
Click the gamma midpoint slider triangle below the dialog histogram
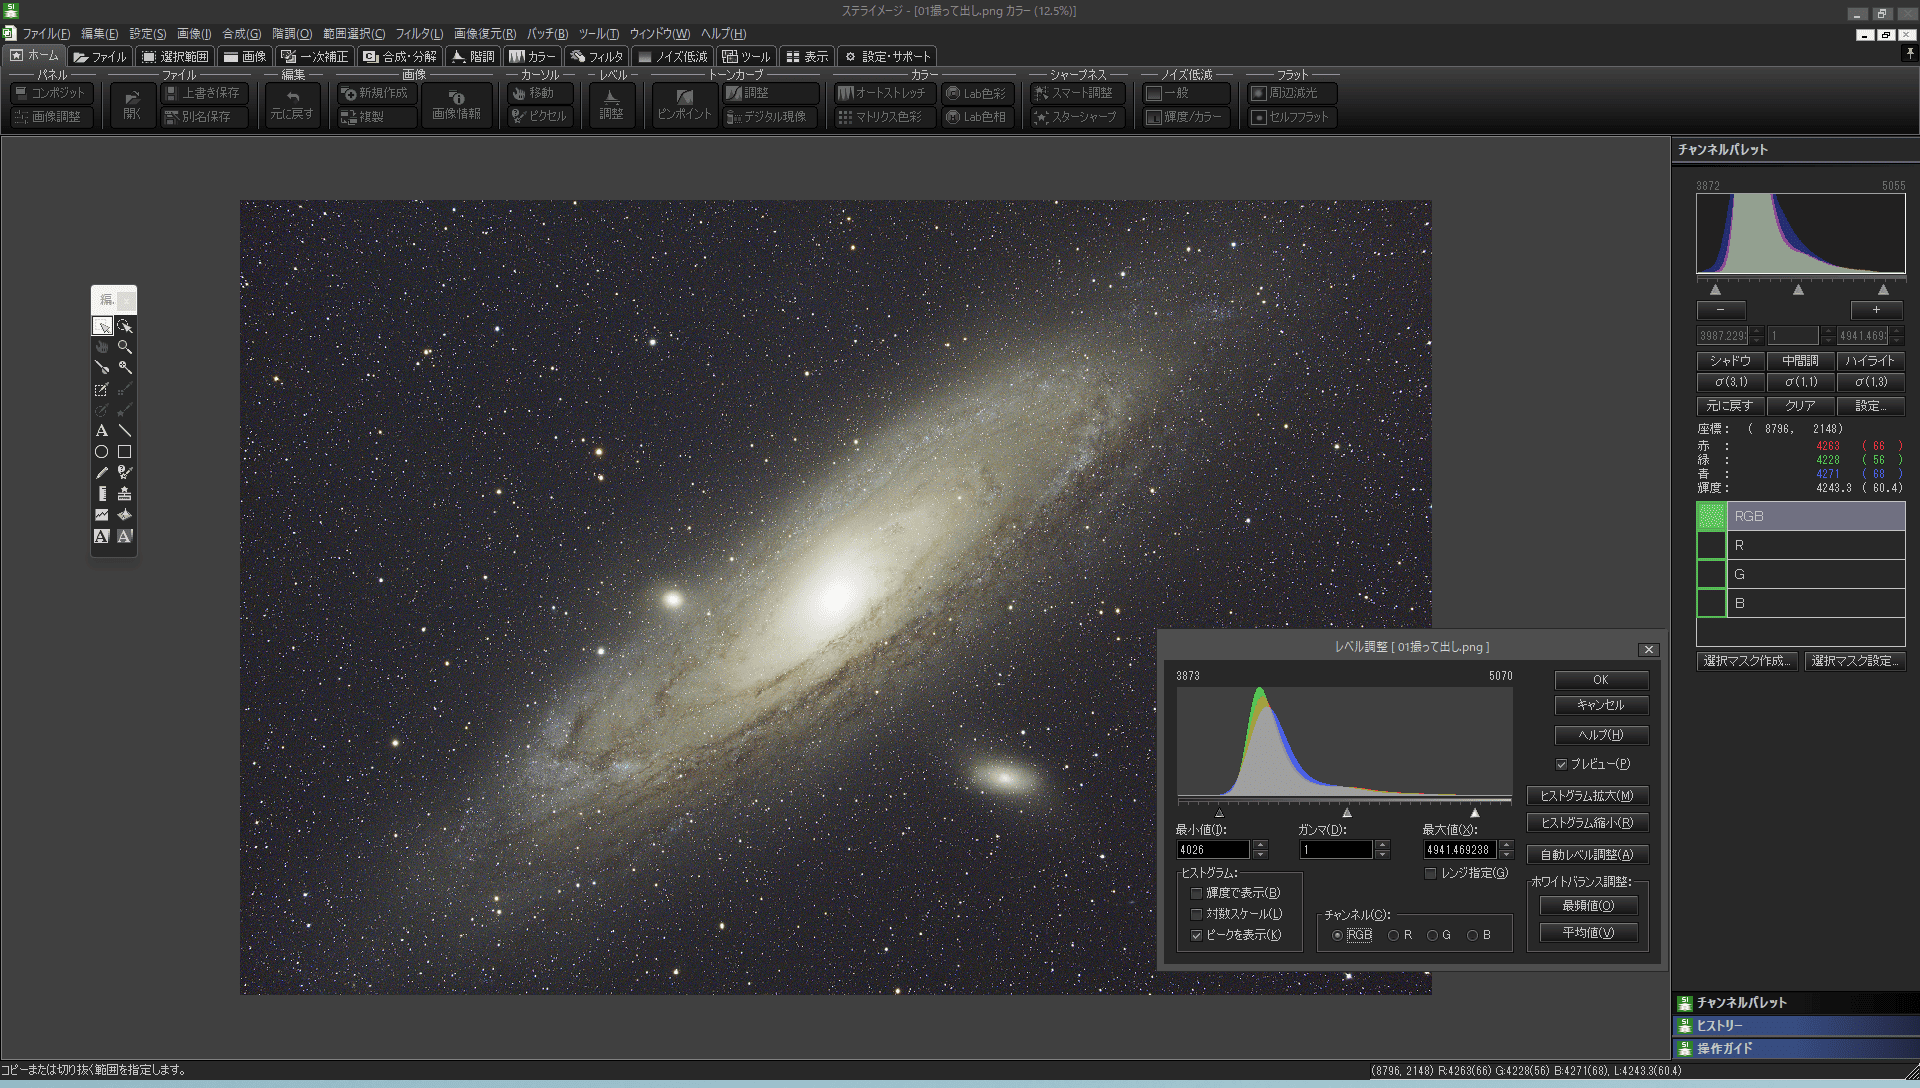click(x=1347, y=813)
